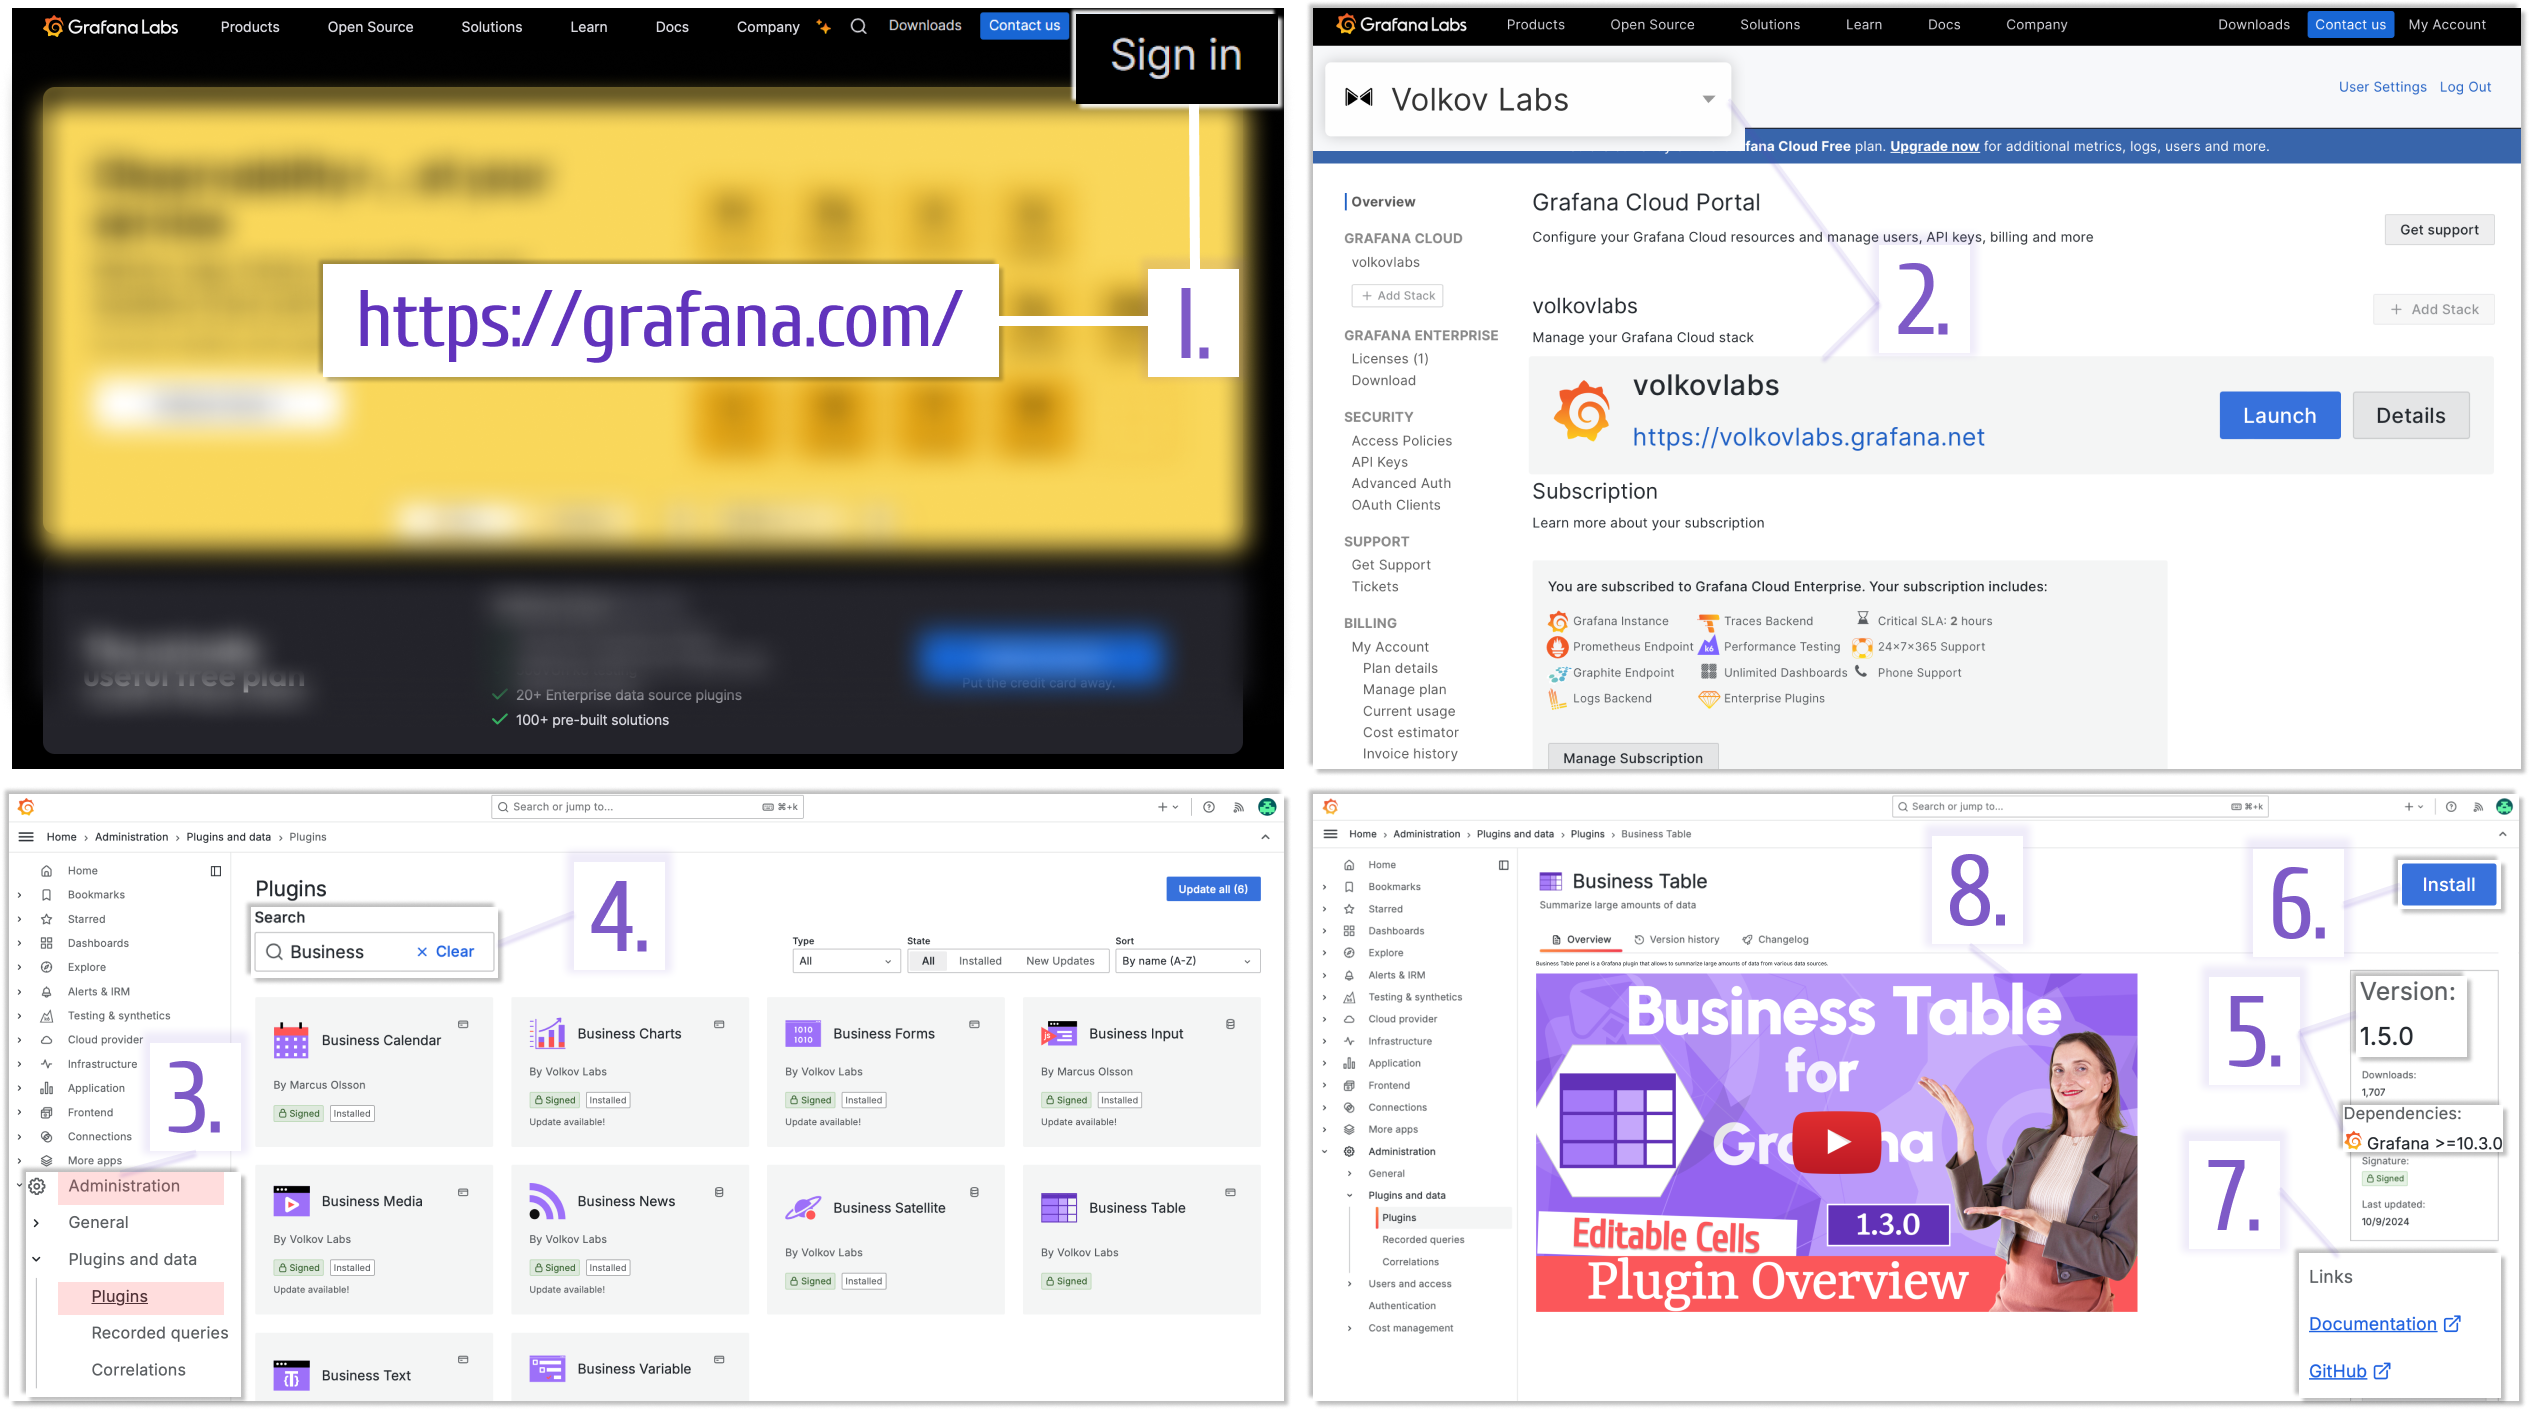The height and width of the screenshot is (1409, 2529).
Task: Open Invoice history in Cloud Portal sidebar
Action: point(1410,754)
